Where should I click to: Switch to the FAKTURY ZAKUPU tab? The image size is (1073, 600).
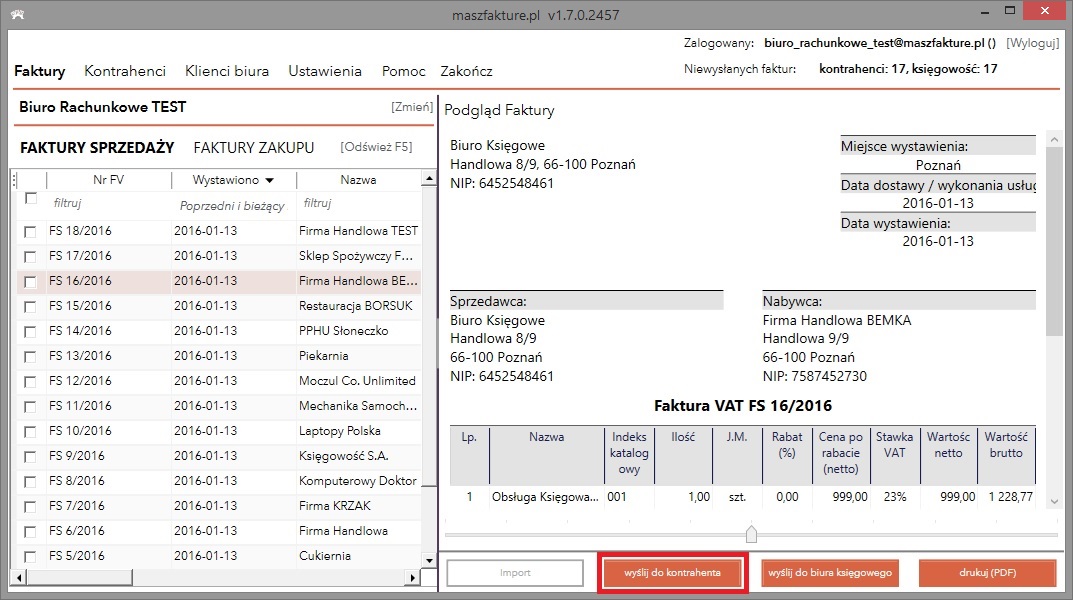point(254,148)
